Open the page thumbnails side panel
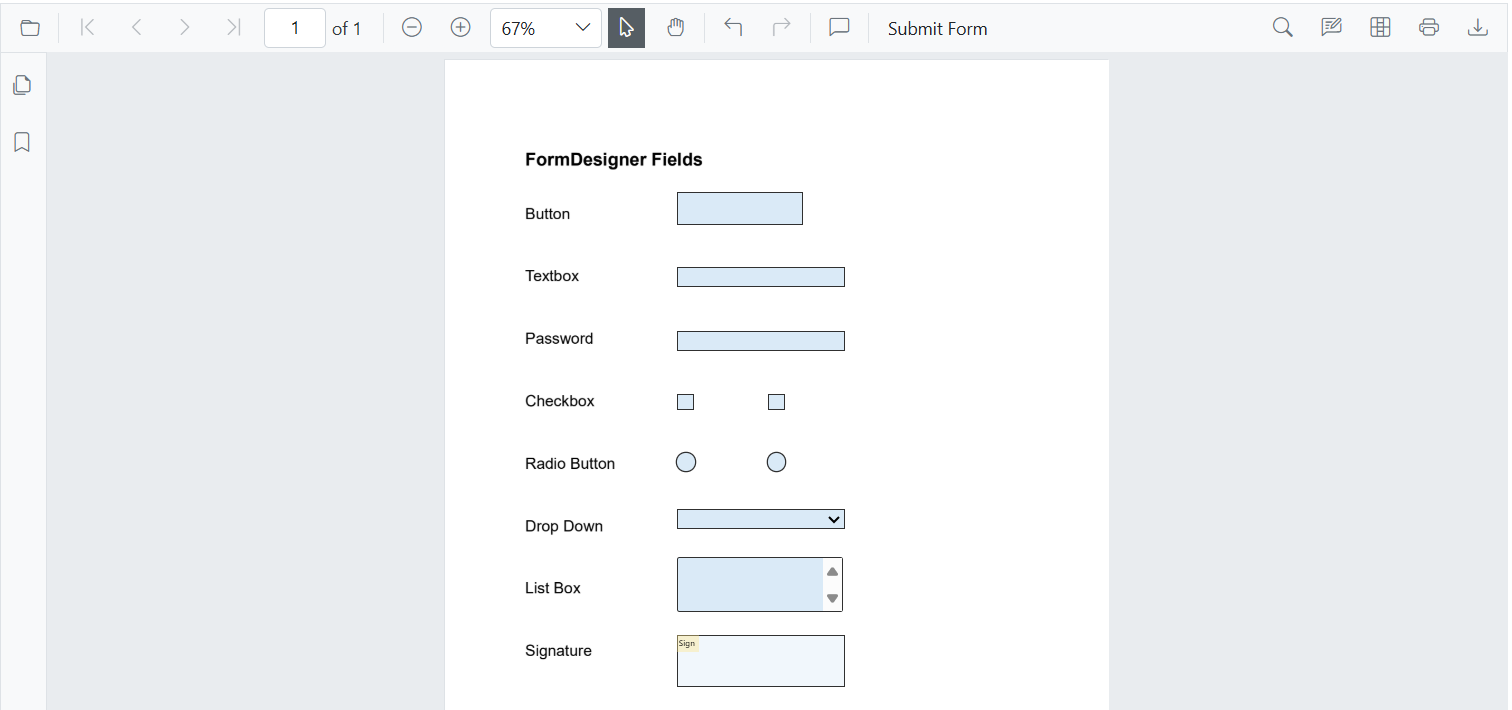The width and height of the screenshot is (1512, 710). coord(22,85)
